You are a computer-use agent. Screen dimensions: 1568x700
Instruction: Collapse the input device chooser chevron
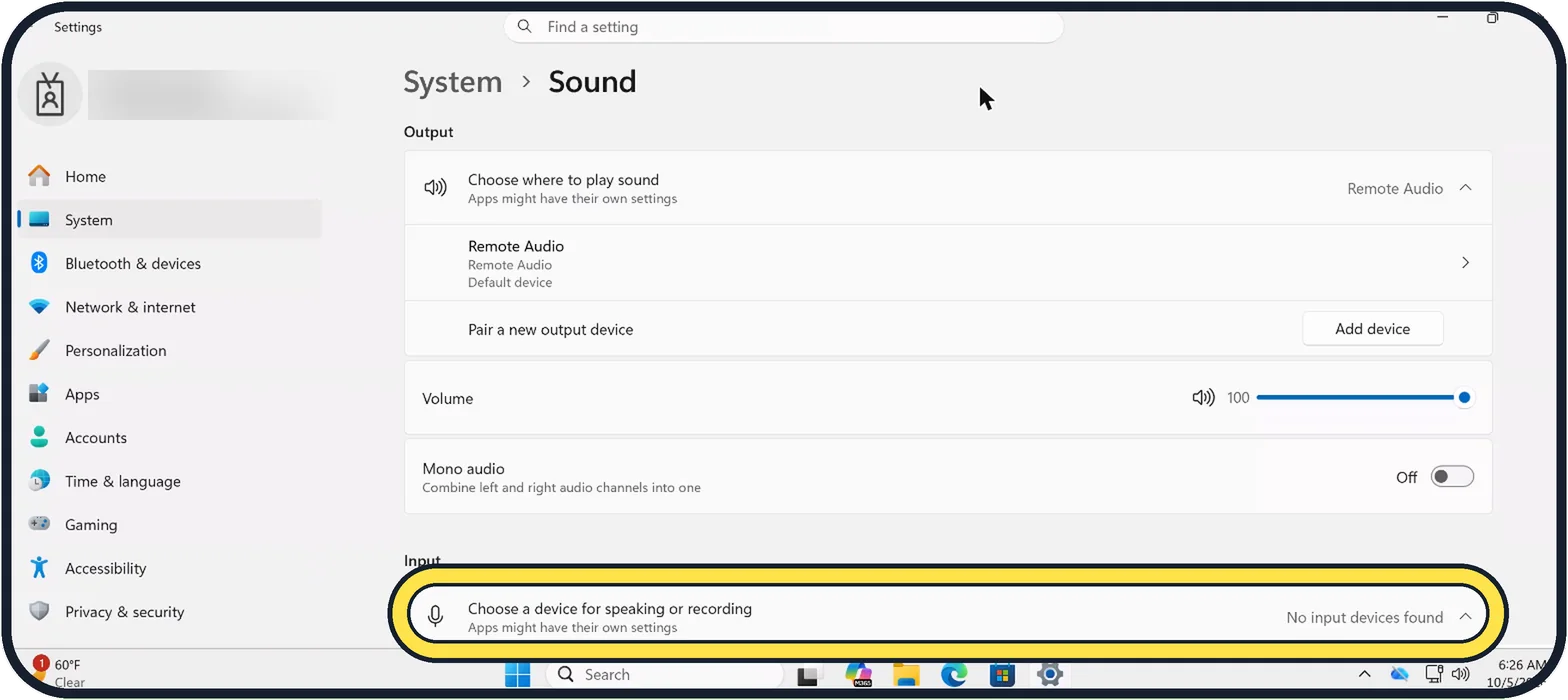click(x=1465, y=617)
